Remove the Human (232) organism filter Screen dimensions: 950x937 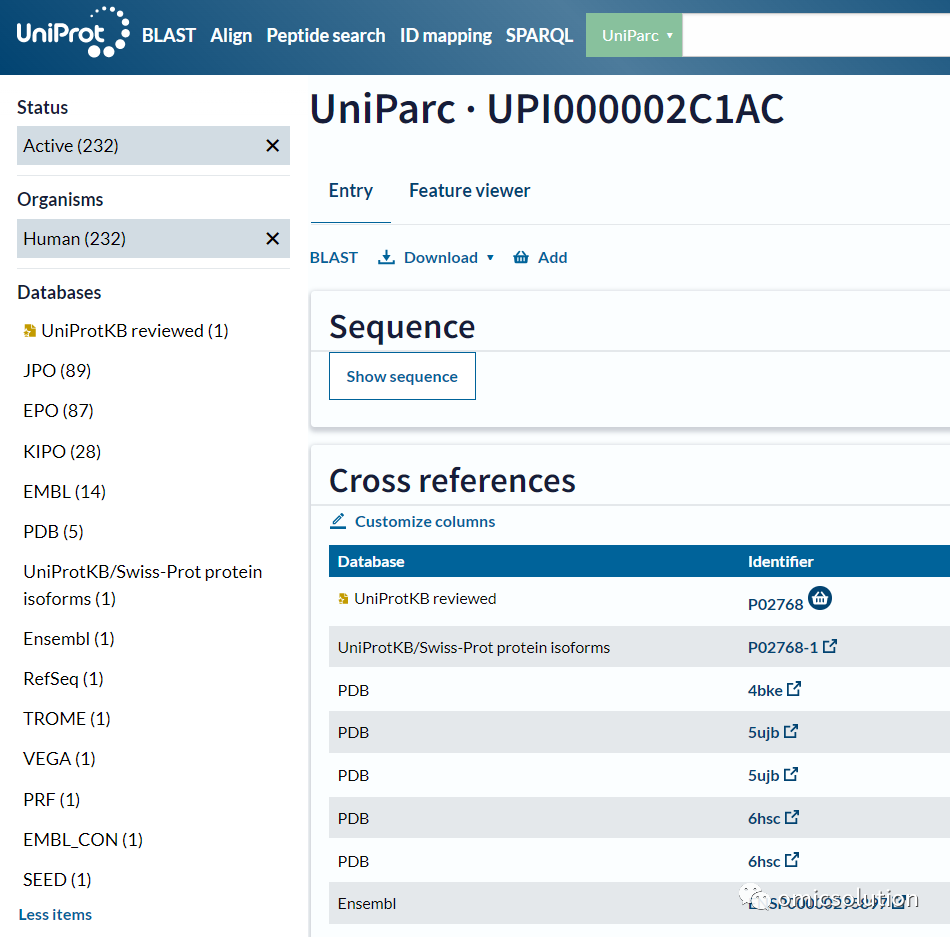(273, 239)
